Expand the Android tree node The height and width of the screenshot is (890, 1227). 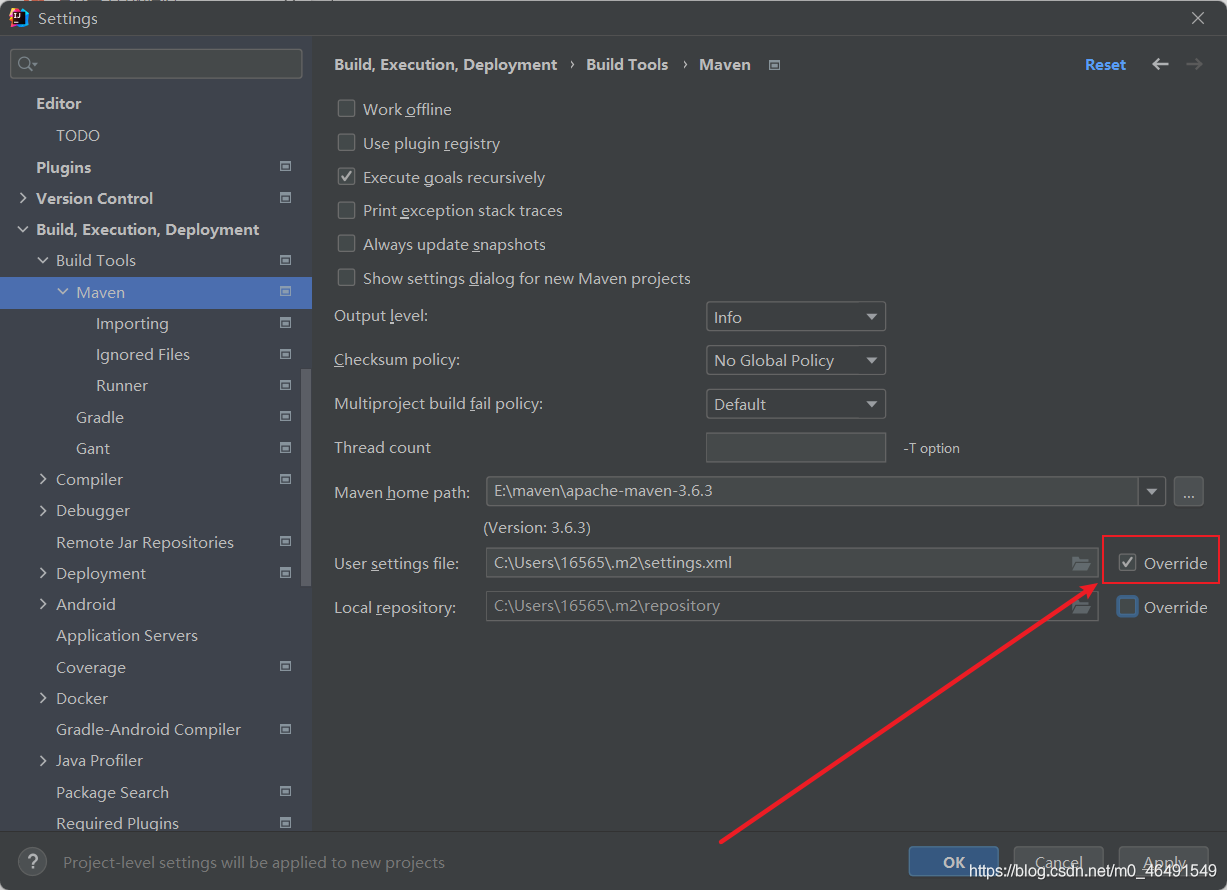42,604
